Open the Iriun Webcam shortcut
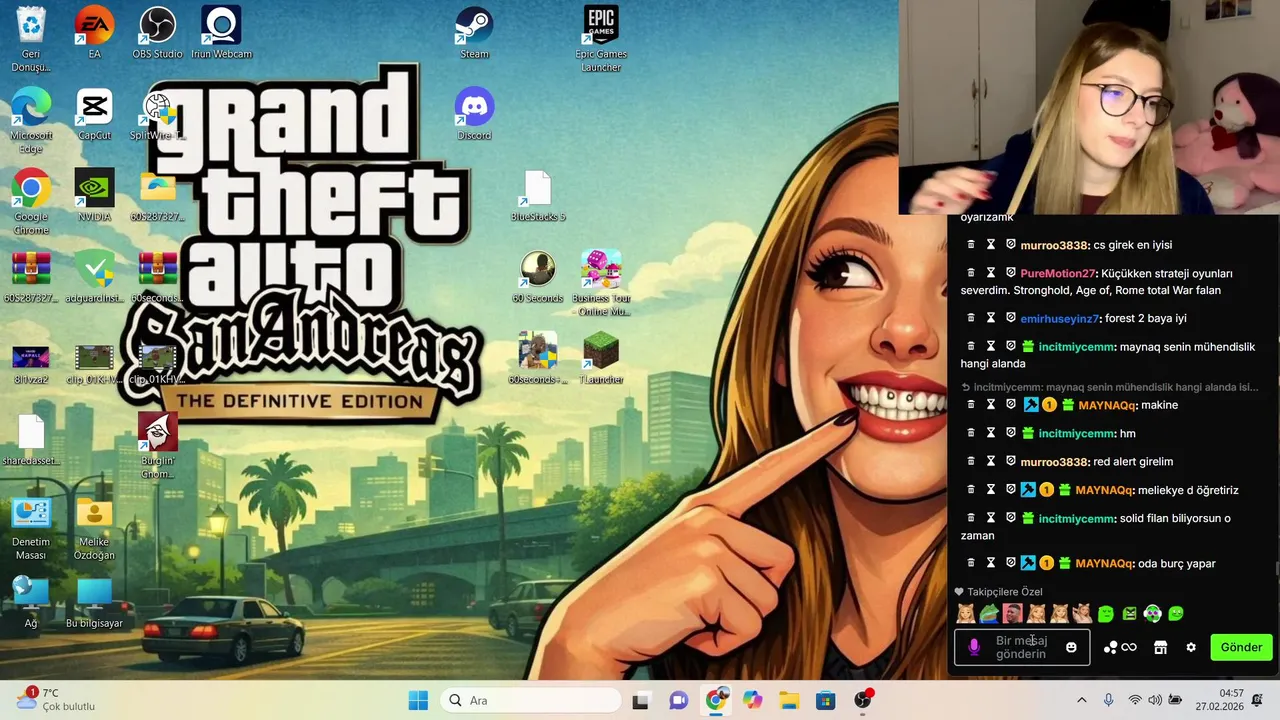The image size is (1280, 720). (221, 32)
